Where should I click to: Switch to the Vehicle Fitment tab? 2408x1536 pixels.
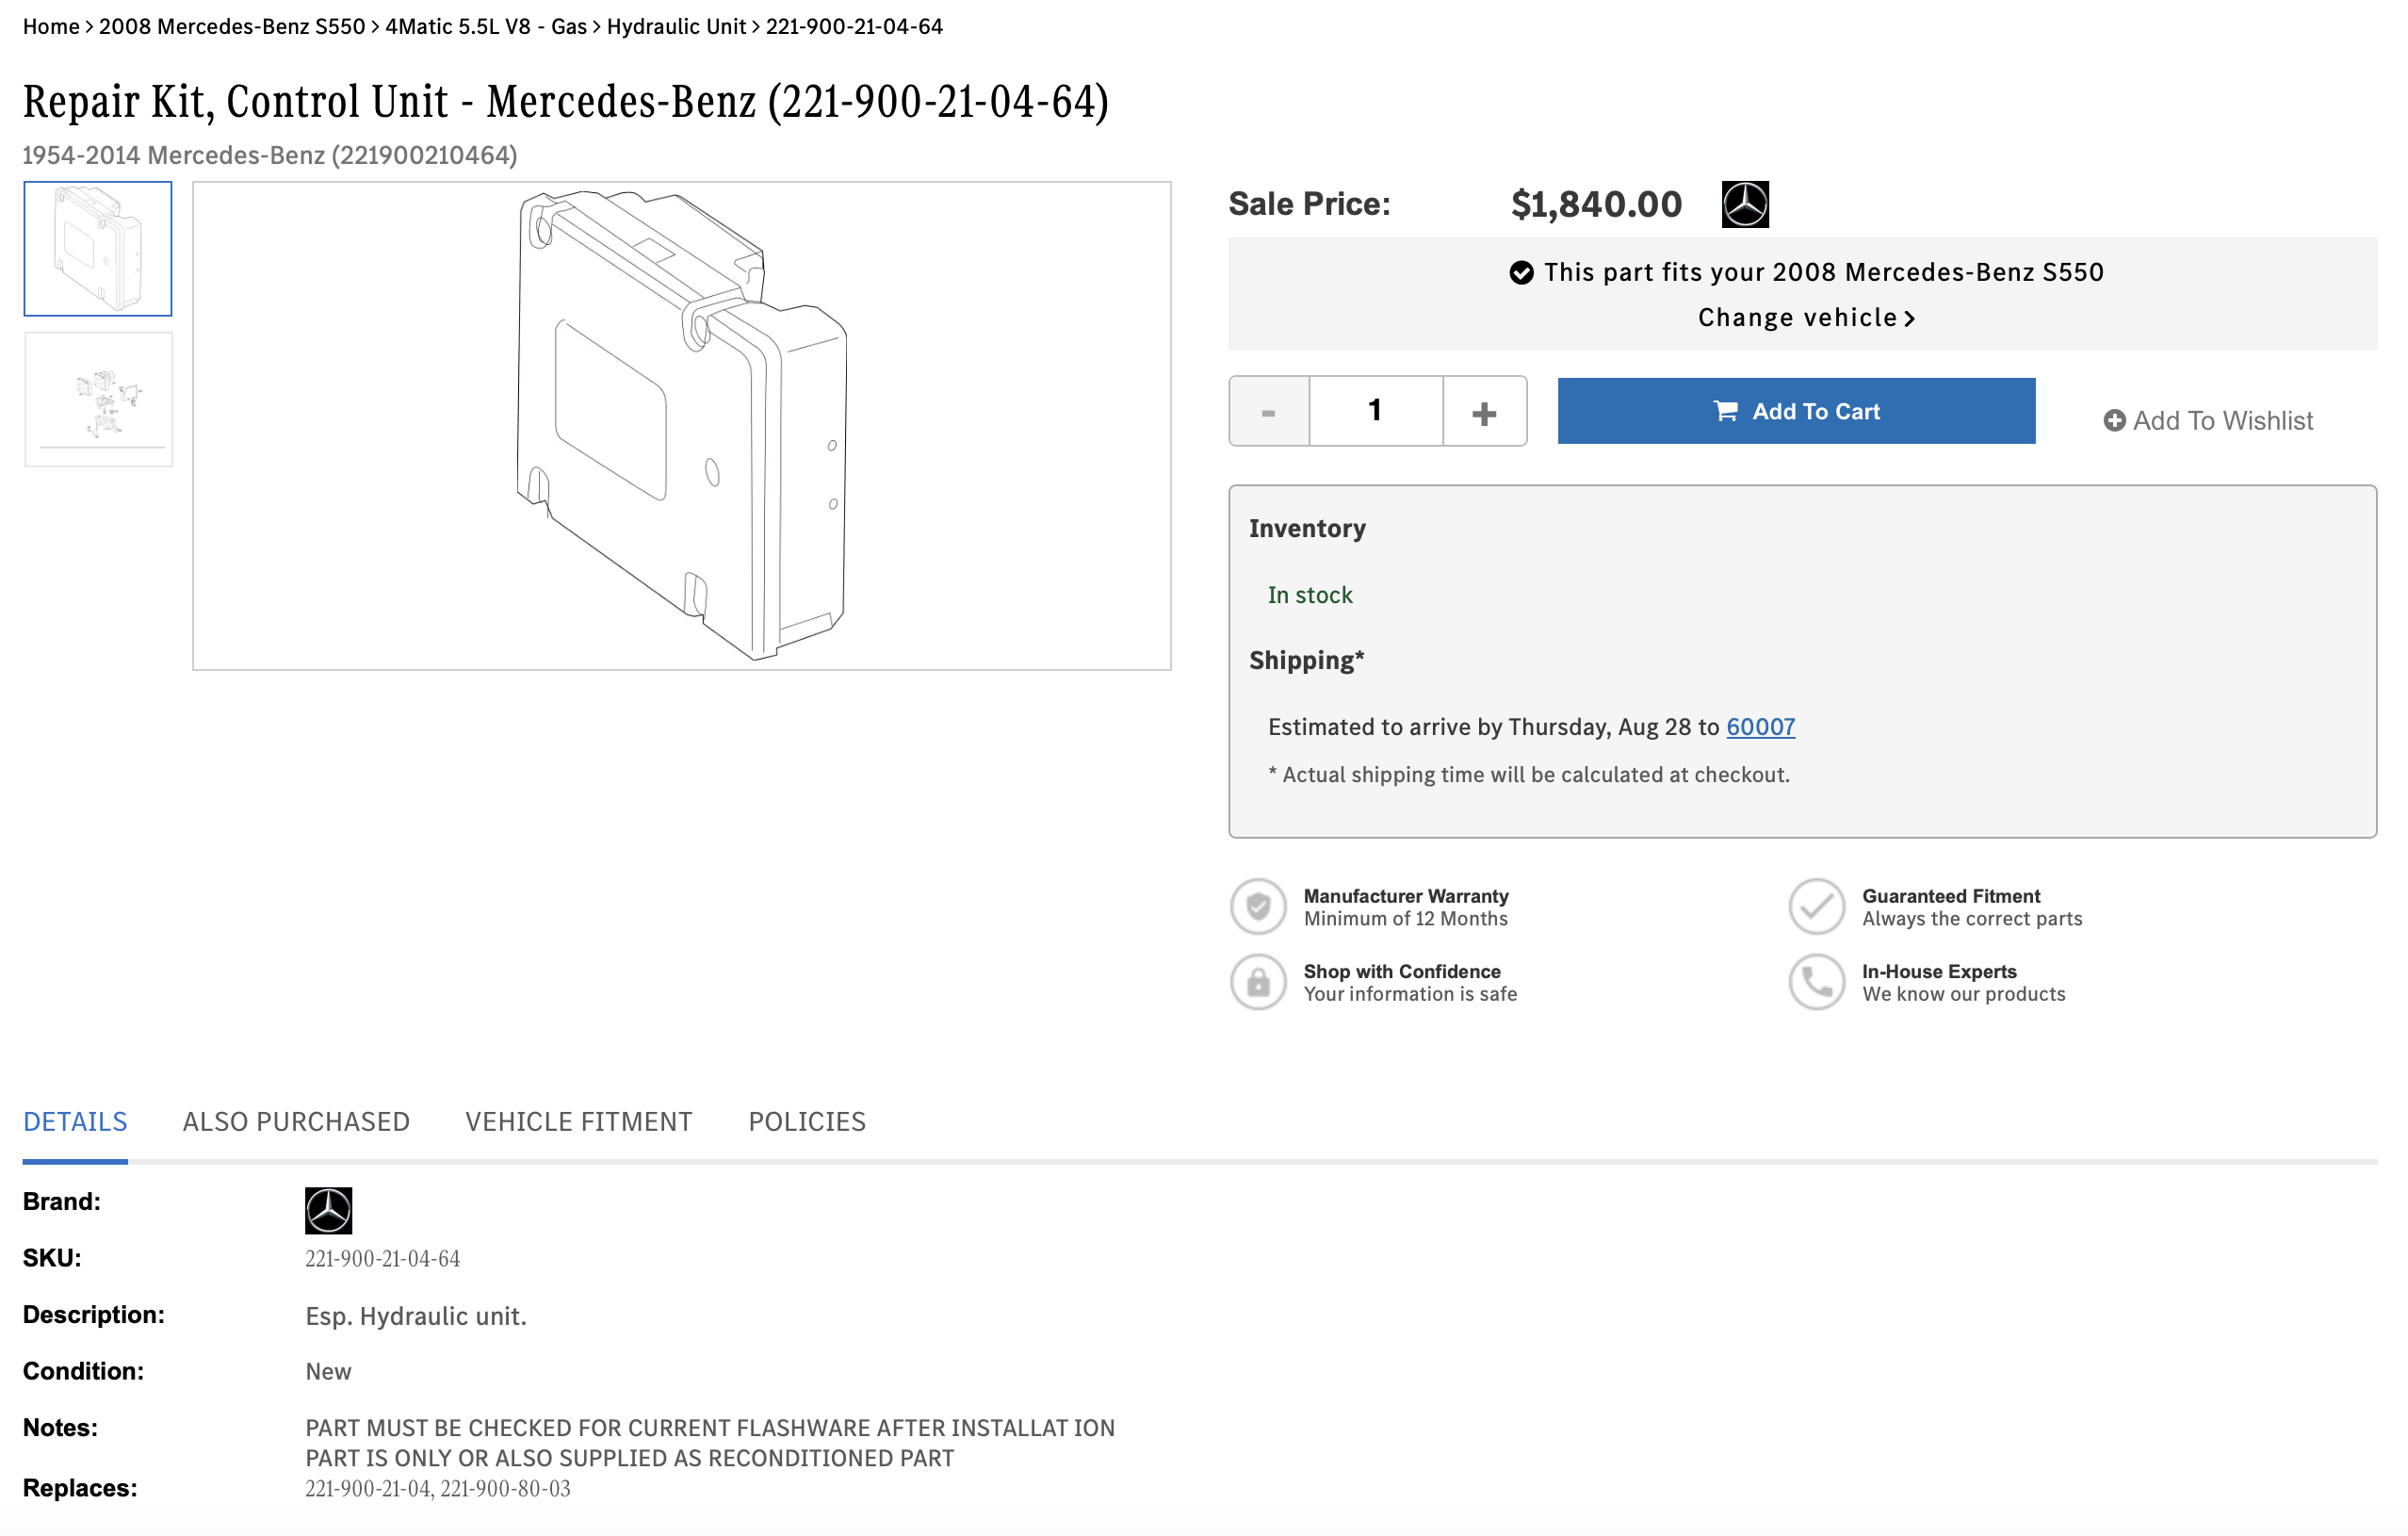point(578,1122)
